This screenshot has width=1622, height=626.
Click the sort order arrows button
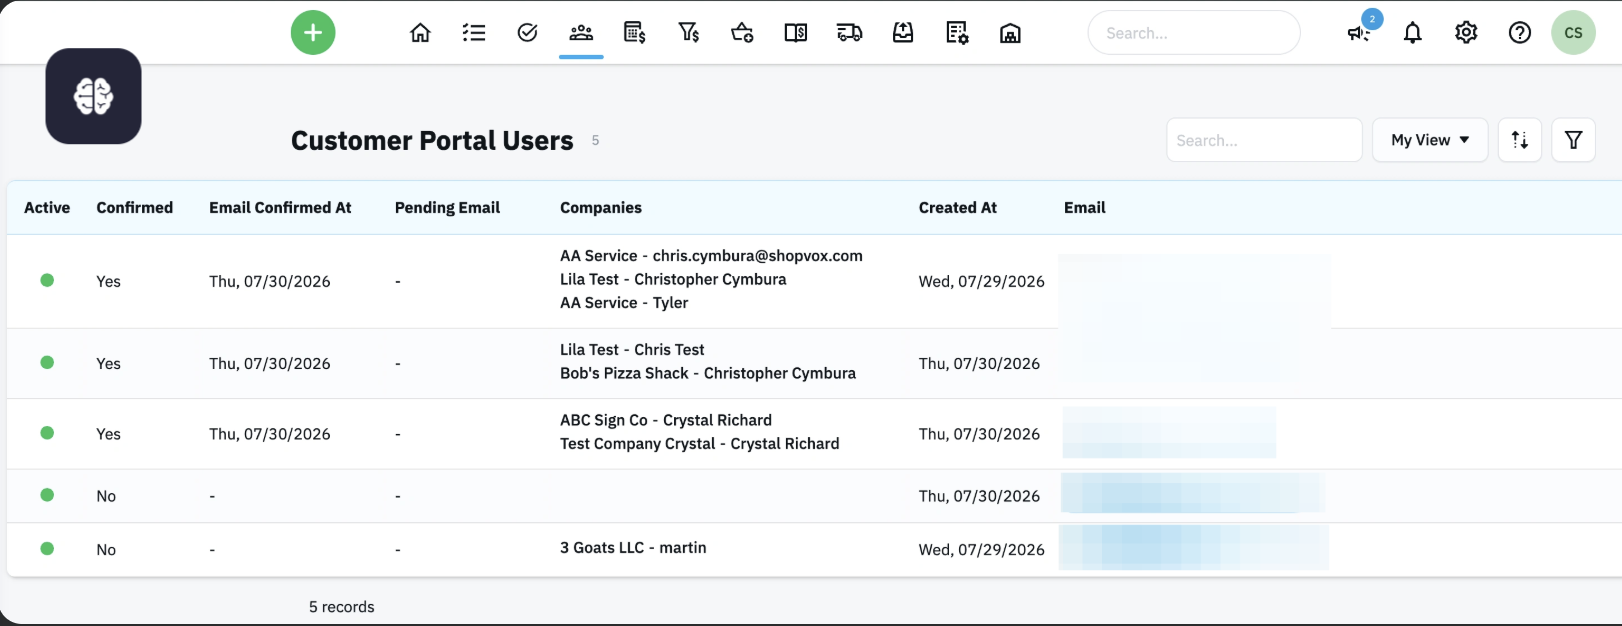click(1520, 140)
